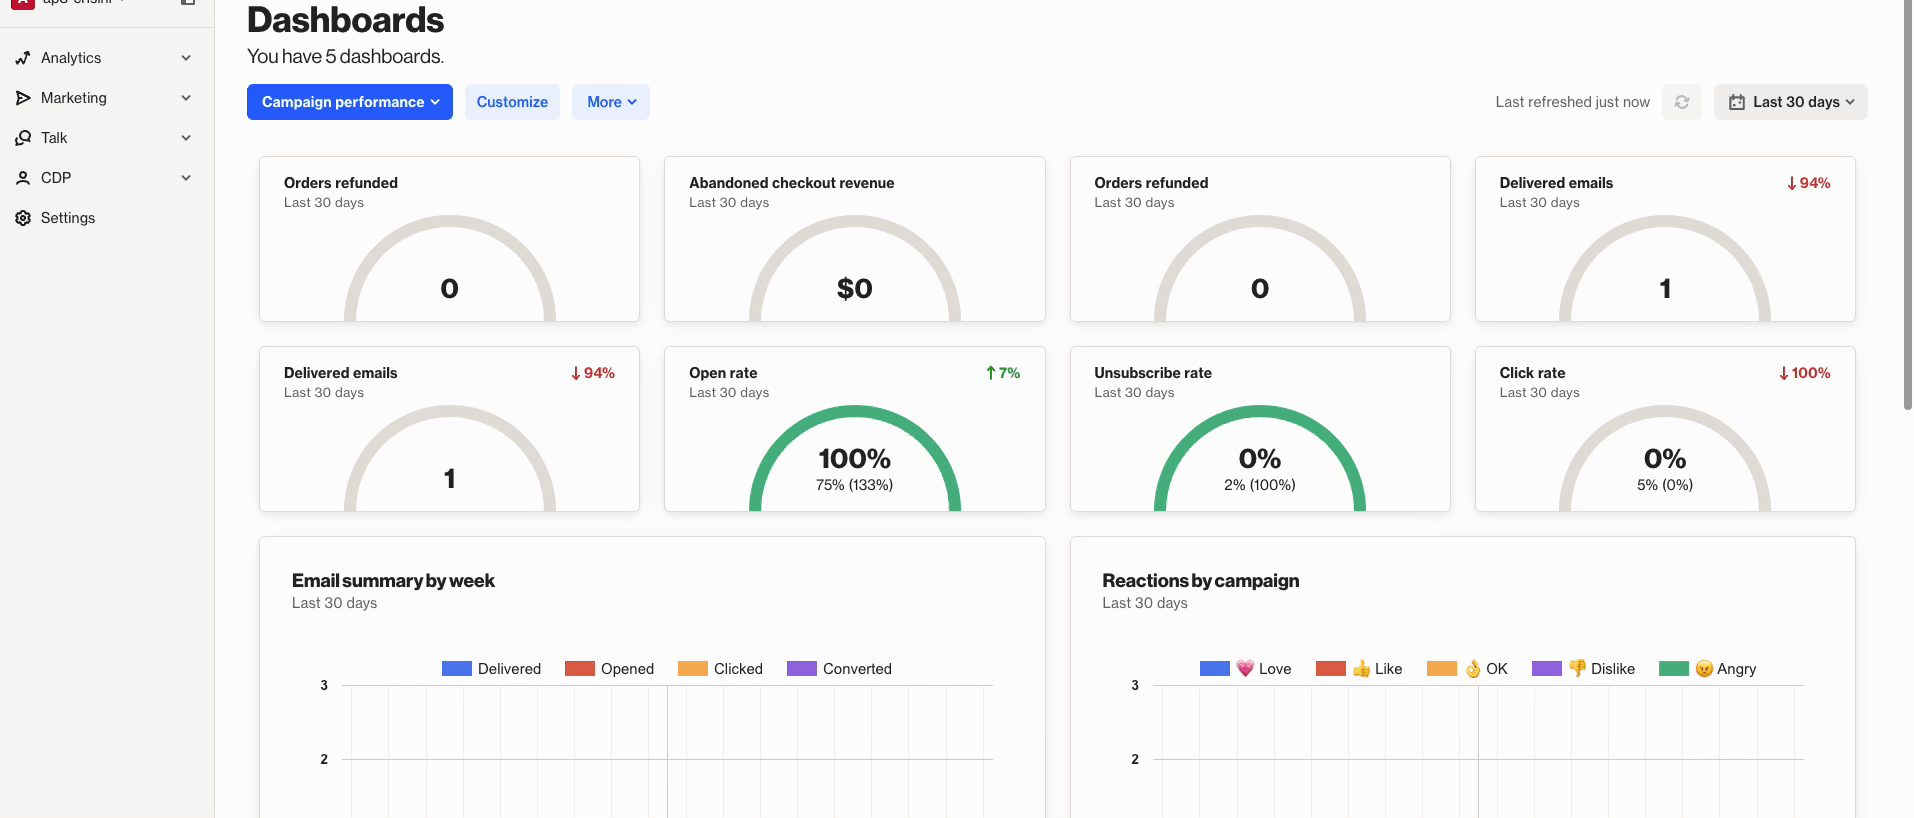Open the More options menu
The width and height of the screenshot is (1914, 818).
coord(611,102)
